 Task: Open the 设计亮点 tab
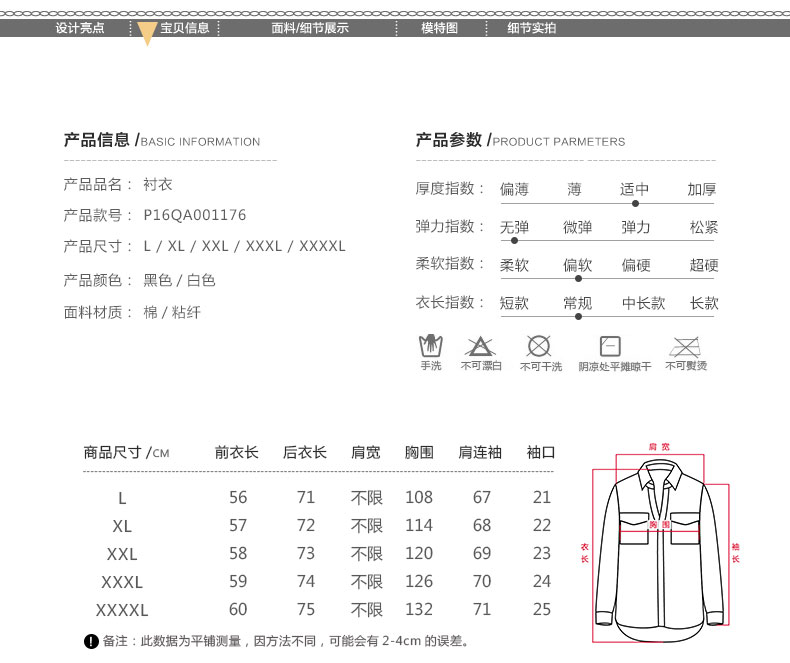point(80,28)
